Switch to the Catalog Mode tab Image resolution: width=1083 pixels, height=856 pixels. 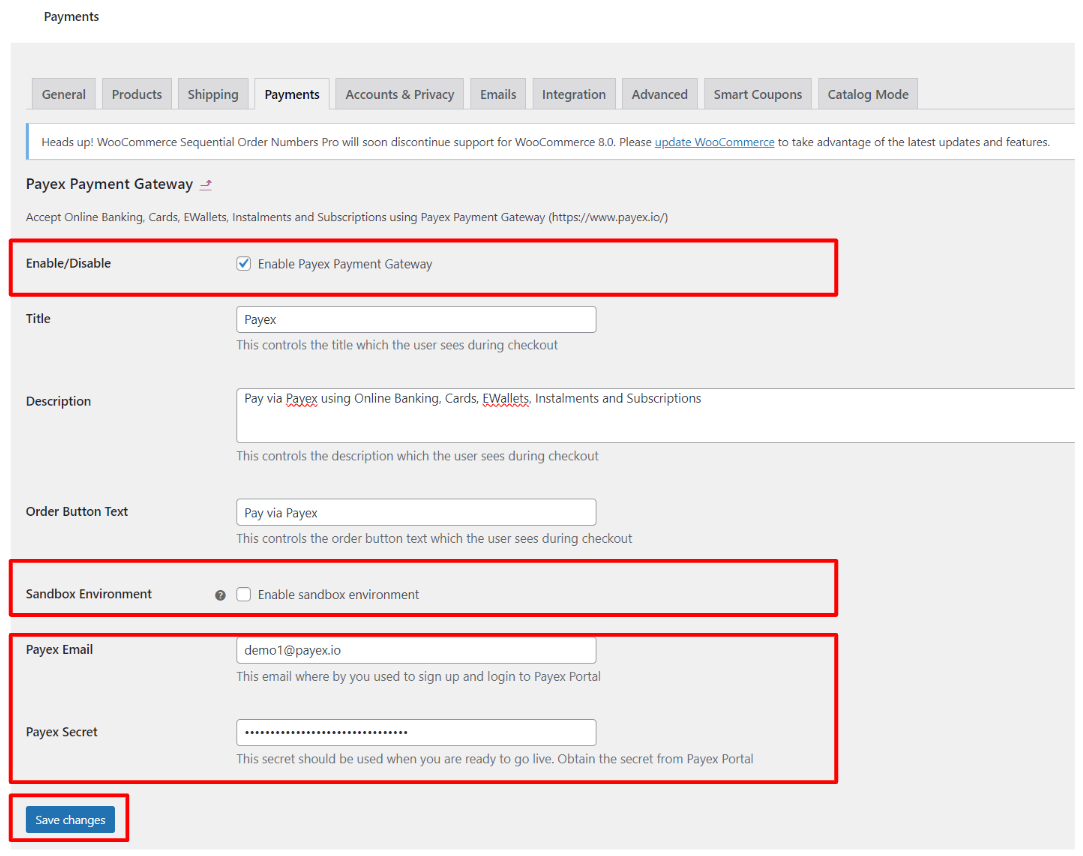(x=868, y=95)
